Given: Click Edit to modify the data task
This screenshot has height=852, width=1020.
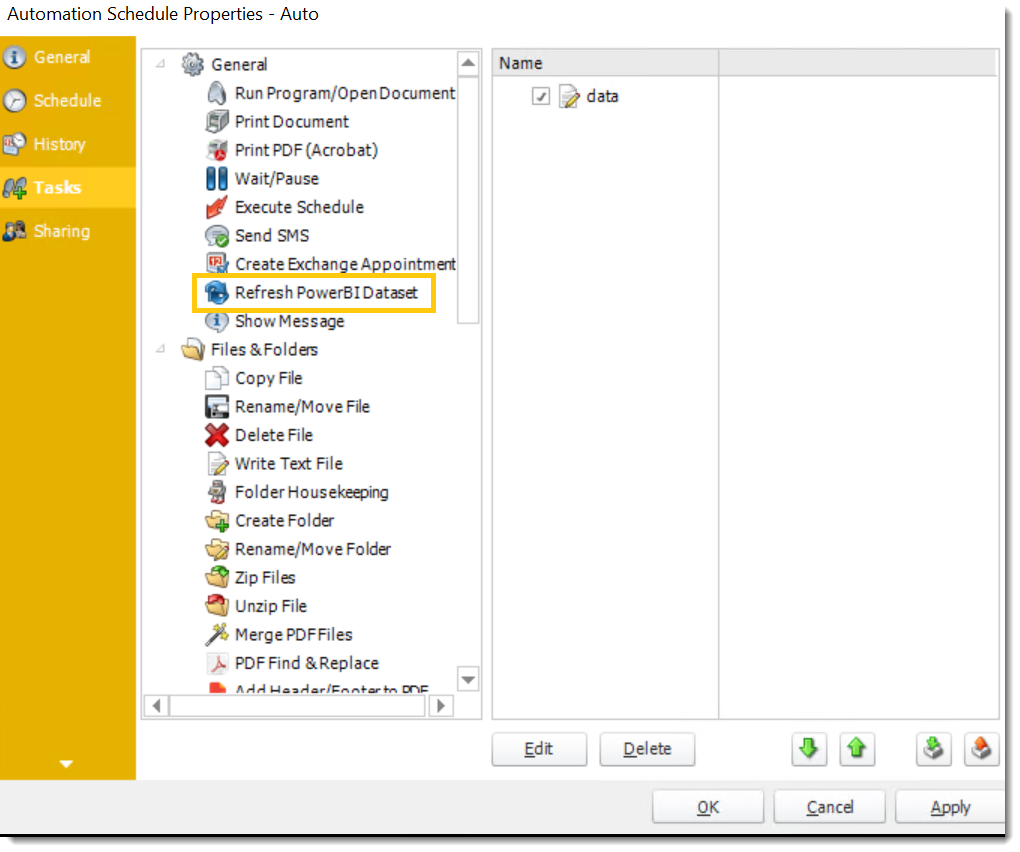Looking at the screenshot, I should (x=539, y=748).
